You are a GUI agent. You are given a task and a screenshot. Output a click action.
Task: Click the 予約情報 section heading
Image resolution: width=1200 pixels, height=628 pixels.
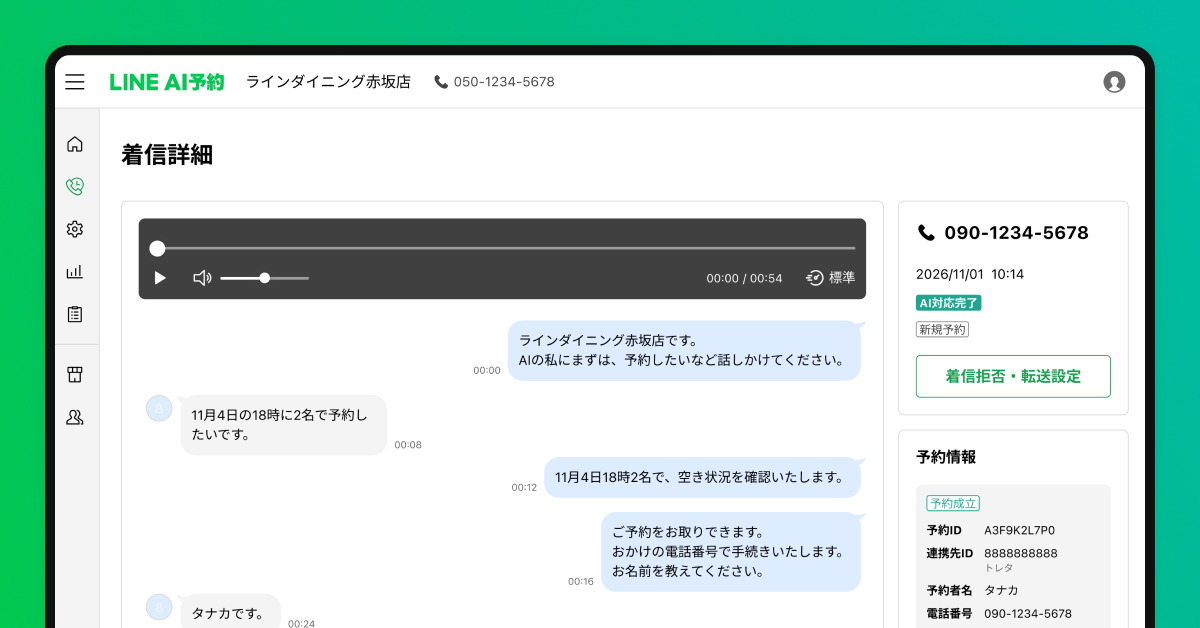[x=946, y=457]
